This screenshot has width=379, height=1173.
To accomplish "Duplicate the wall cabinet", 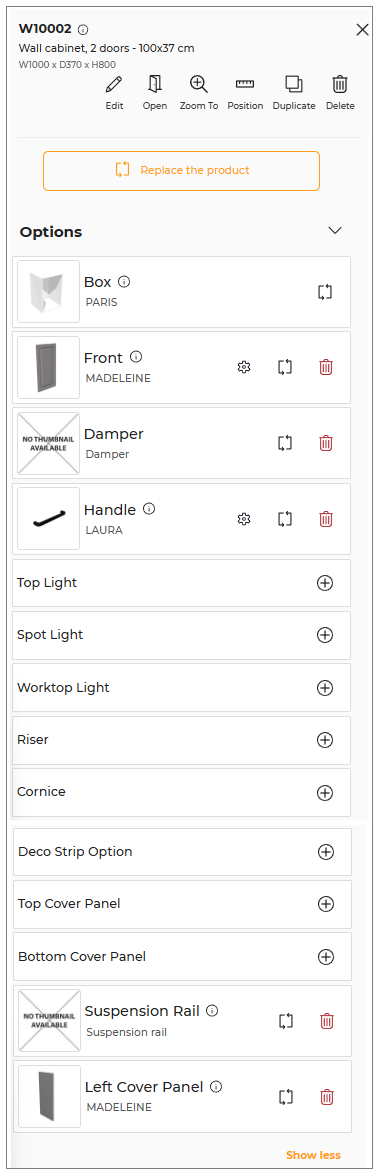I will tap(294, 84).
